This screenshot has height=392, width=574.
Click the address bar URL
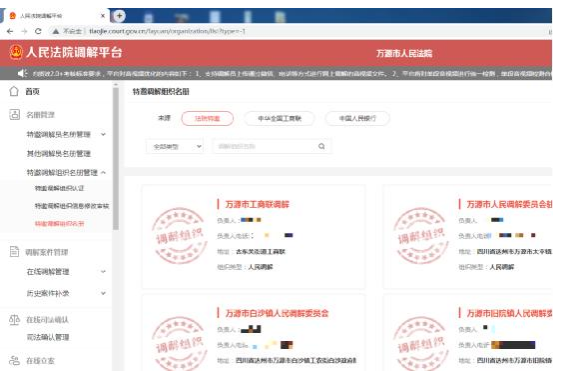[167, 31]
